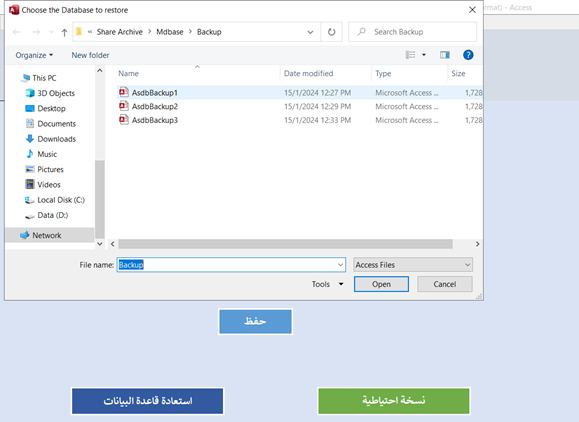Expand the File name dropdown arrow
579x422 pixels.
[340, 265]
